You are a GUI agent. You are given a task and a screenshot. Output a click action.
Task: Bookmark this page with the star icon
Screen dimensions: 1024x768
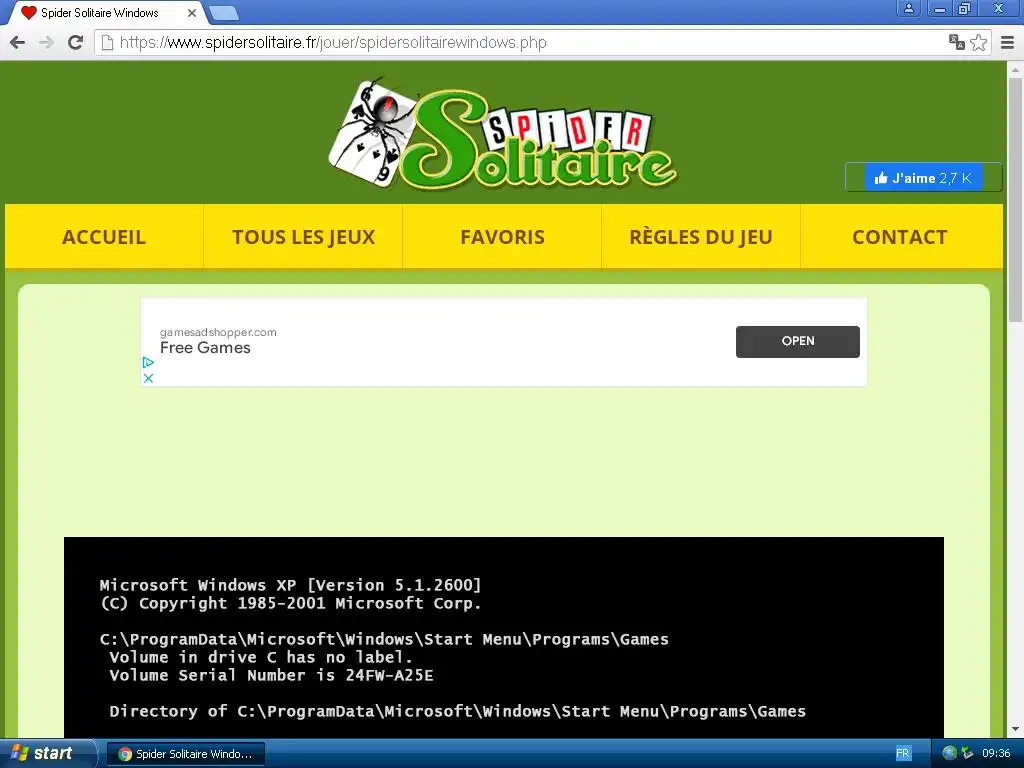[x=978, y=42]
